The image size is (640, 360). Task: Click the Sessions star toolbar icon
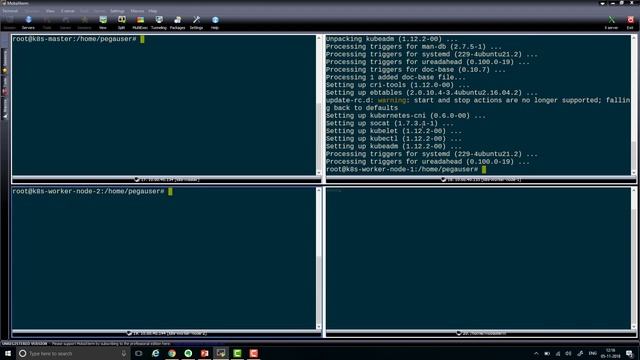[x=84, y=23]
